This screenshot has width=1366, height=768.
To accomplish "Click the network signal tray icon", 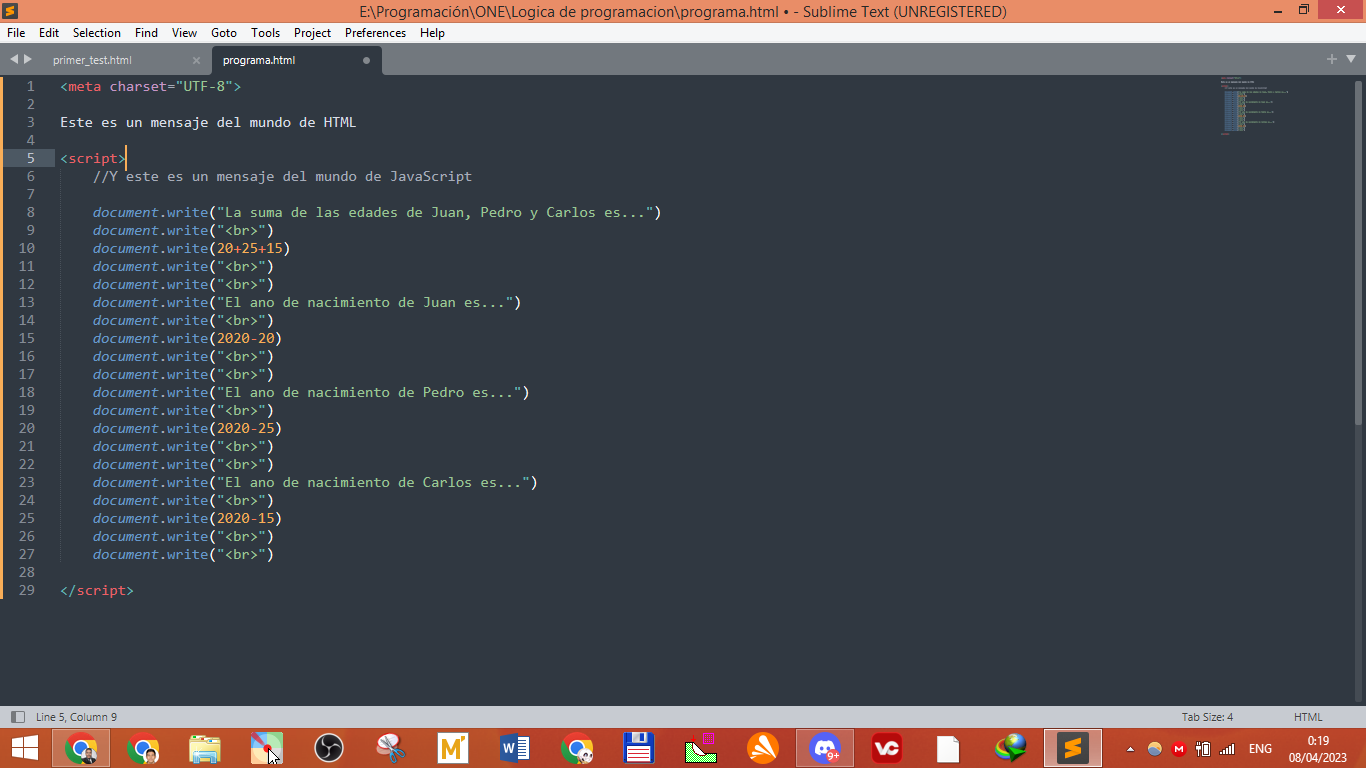I will [x=1227, y=748].
